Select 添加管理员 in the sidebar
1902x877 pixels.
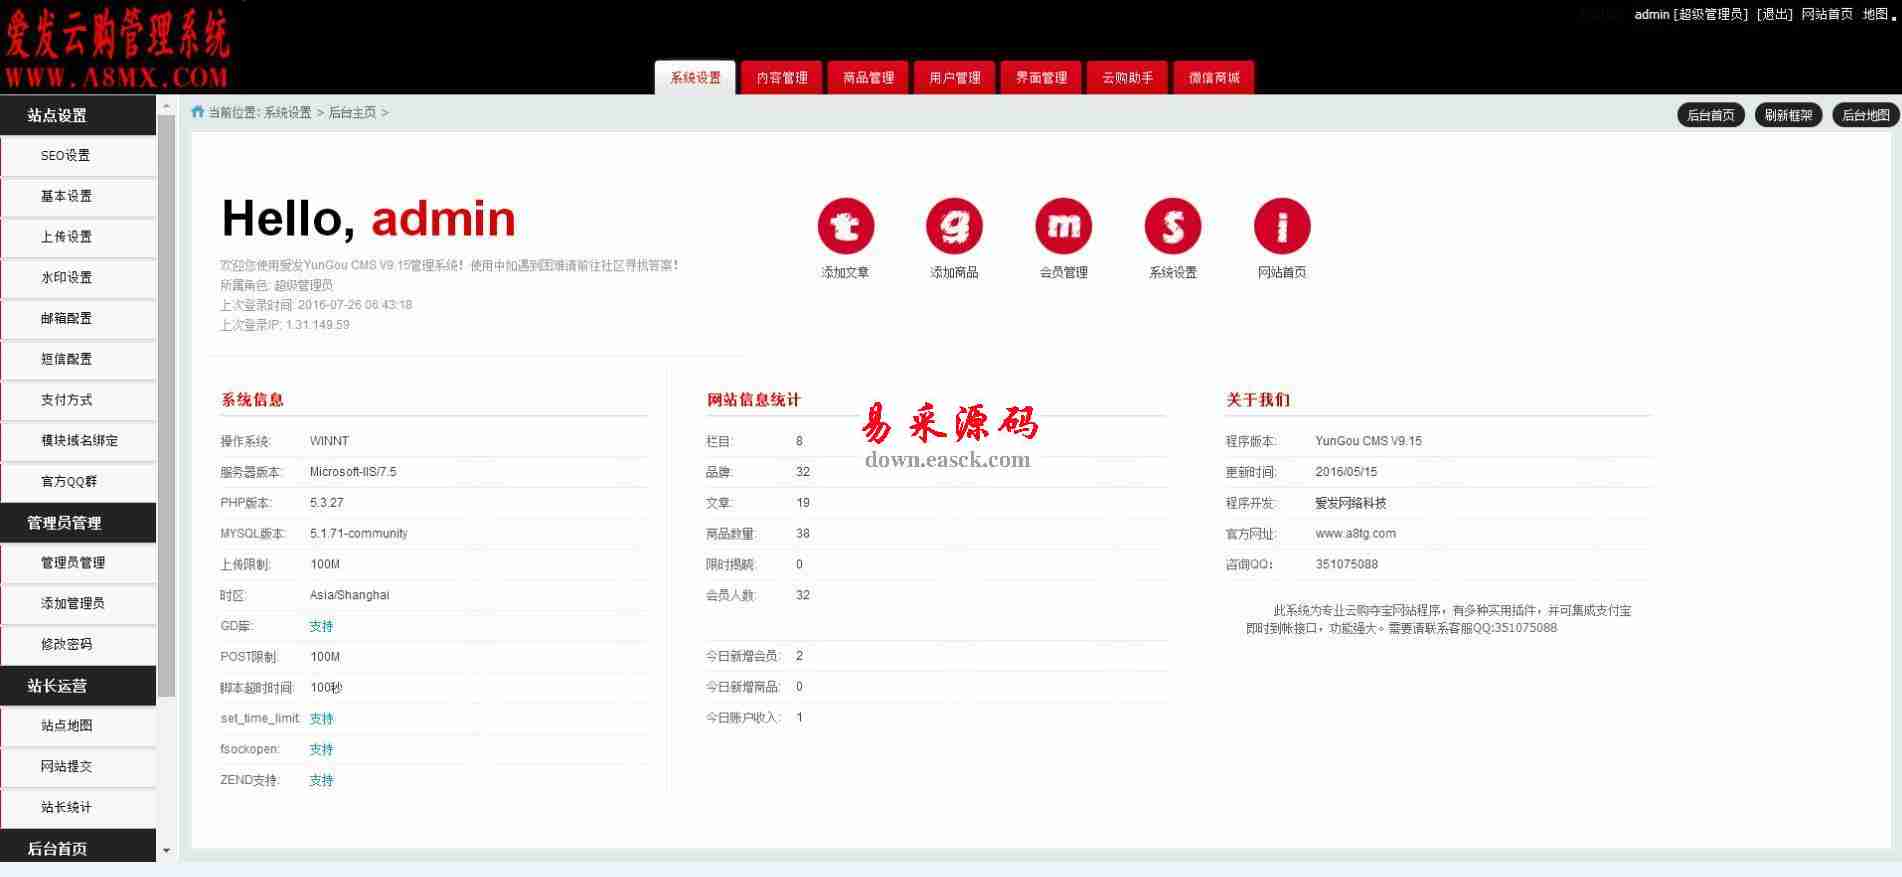point(78,604)
